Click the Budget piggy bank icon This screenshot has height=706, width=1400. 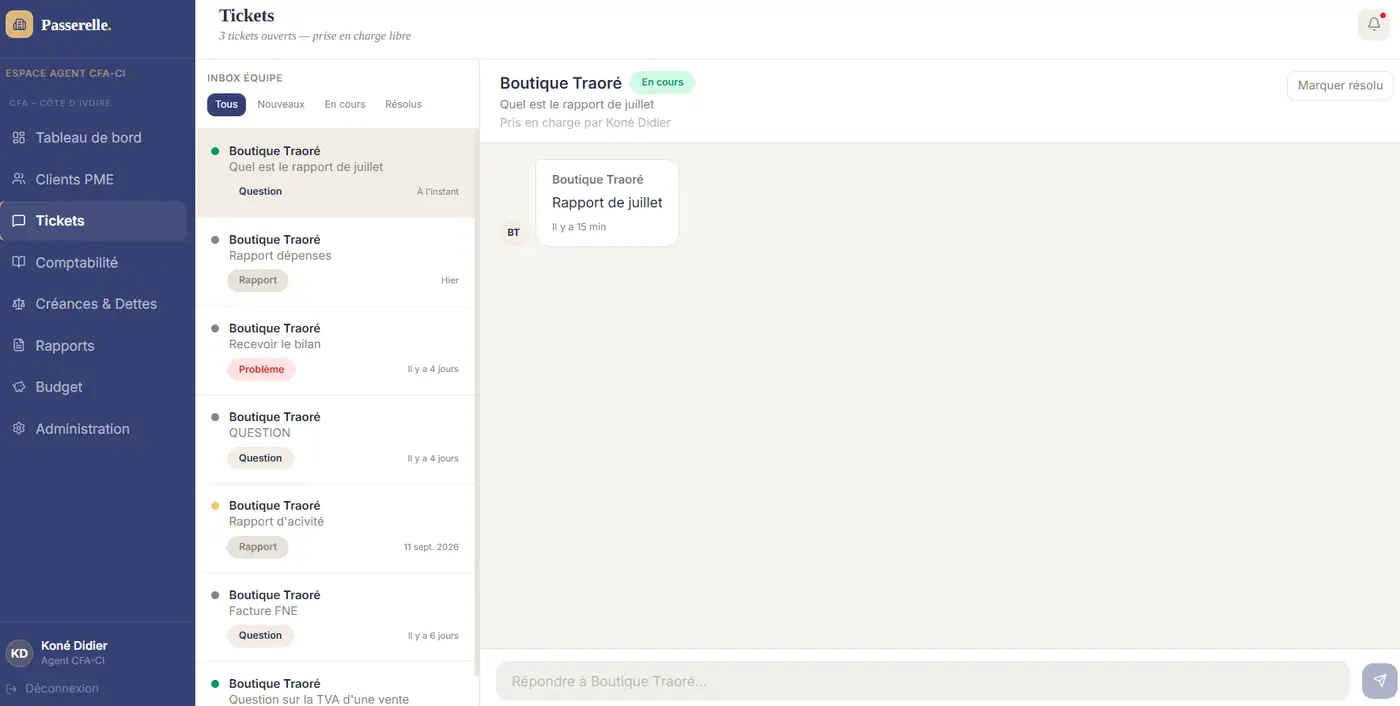tap(18, 387)
